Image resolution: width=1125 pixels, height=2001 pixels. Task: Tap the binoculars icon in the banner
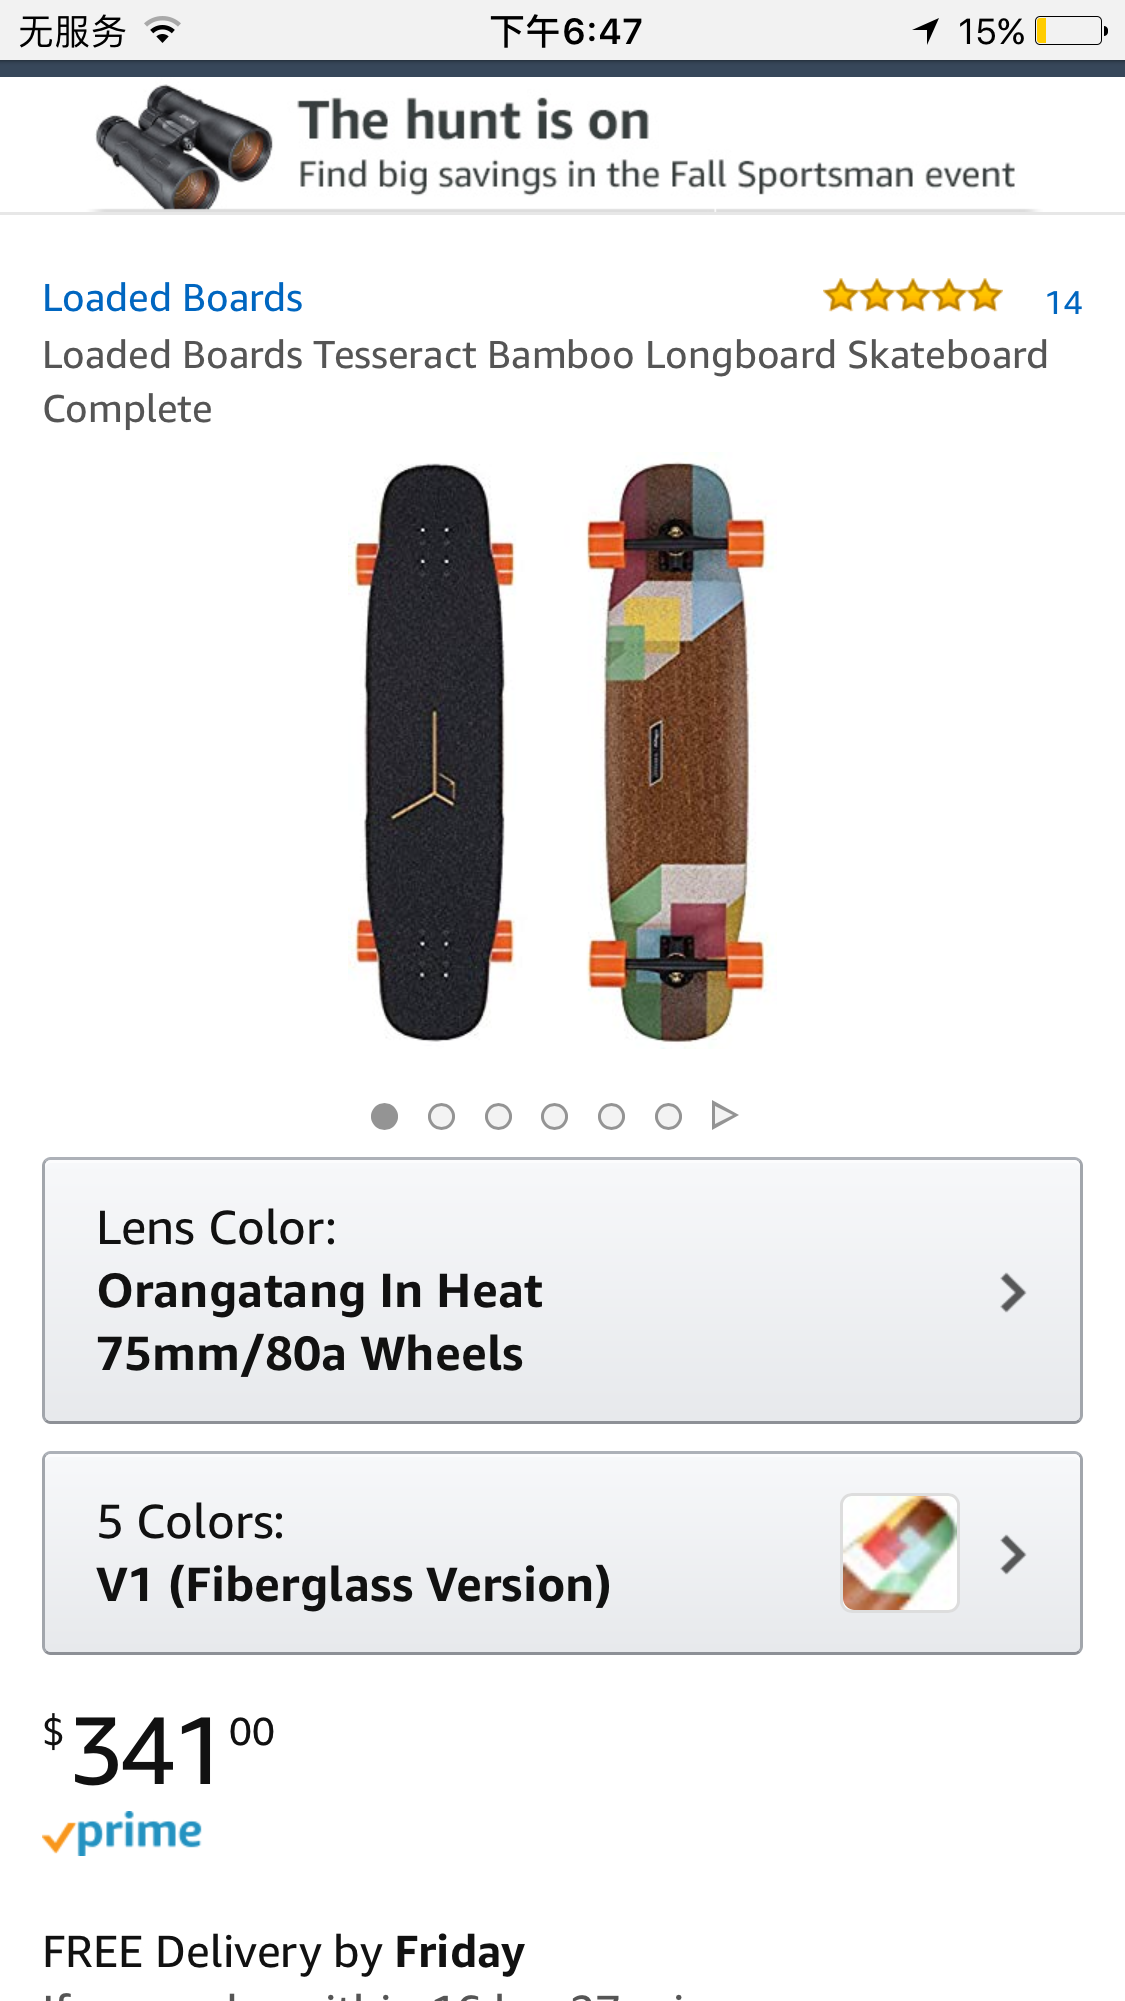tap(184, 147)
